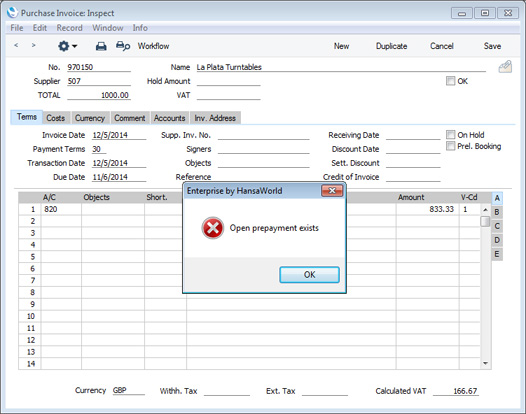Screen dimensions: 526x414
Task: Enable the On Hold checkbox
Action: (450, 135)
